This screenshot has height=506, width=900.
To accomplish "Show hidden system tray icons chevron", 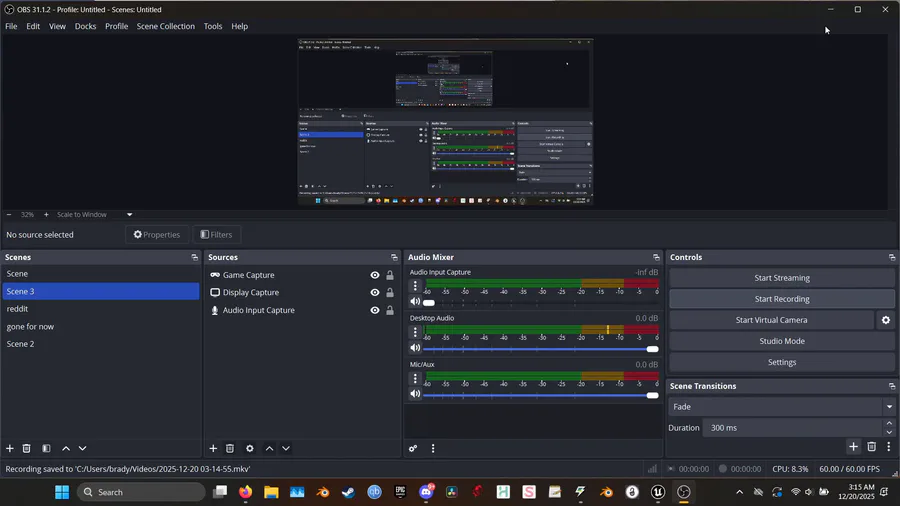I will click(739, 492).
